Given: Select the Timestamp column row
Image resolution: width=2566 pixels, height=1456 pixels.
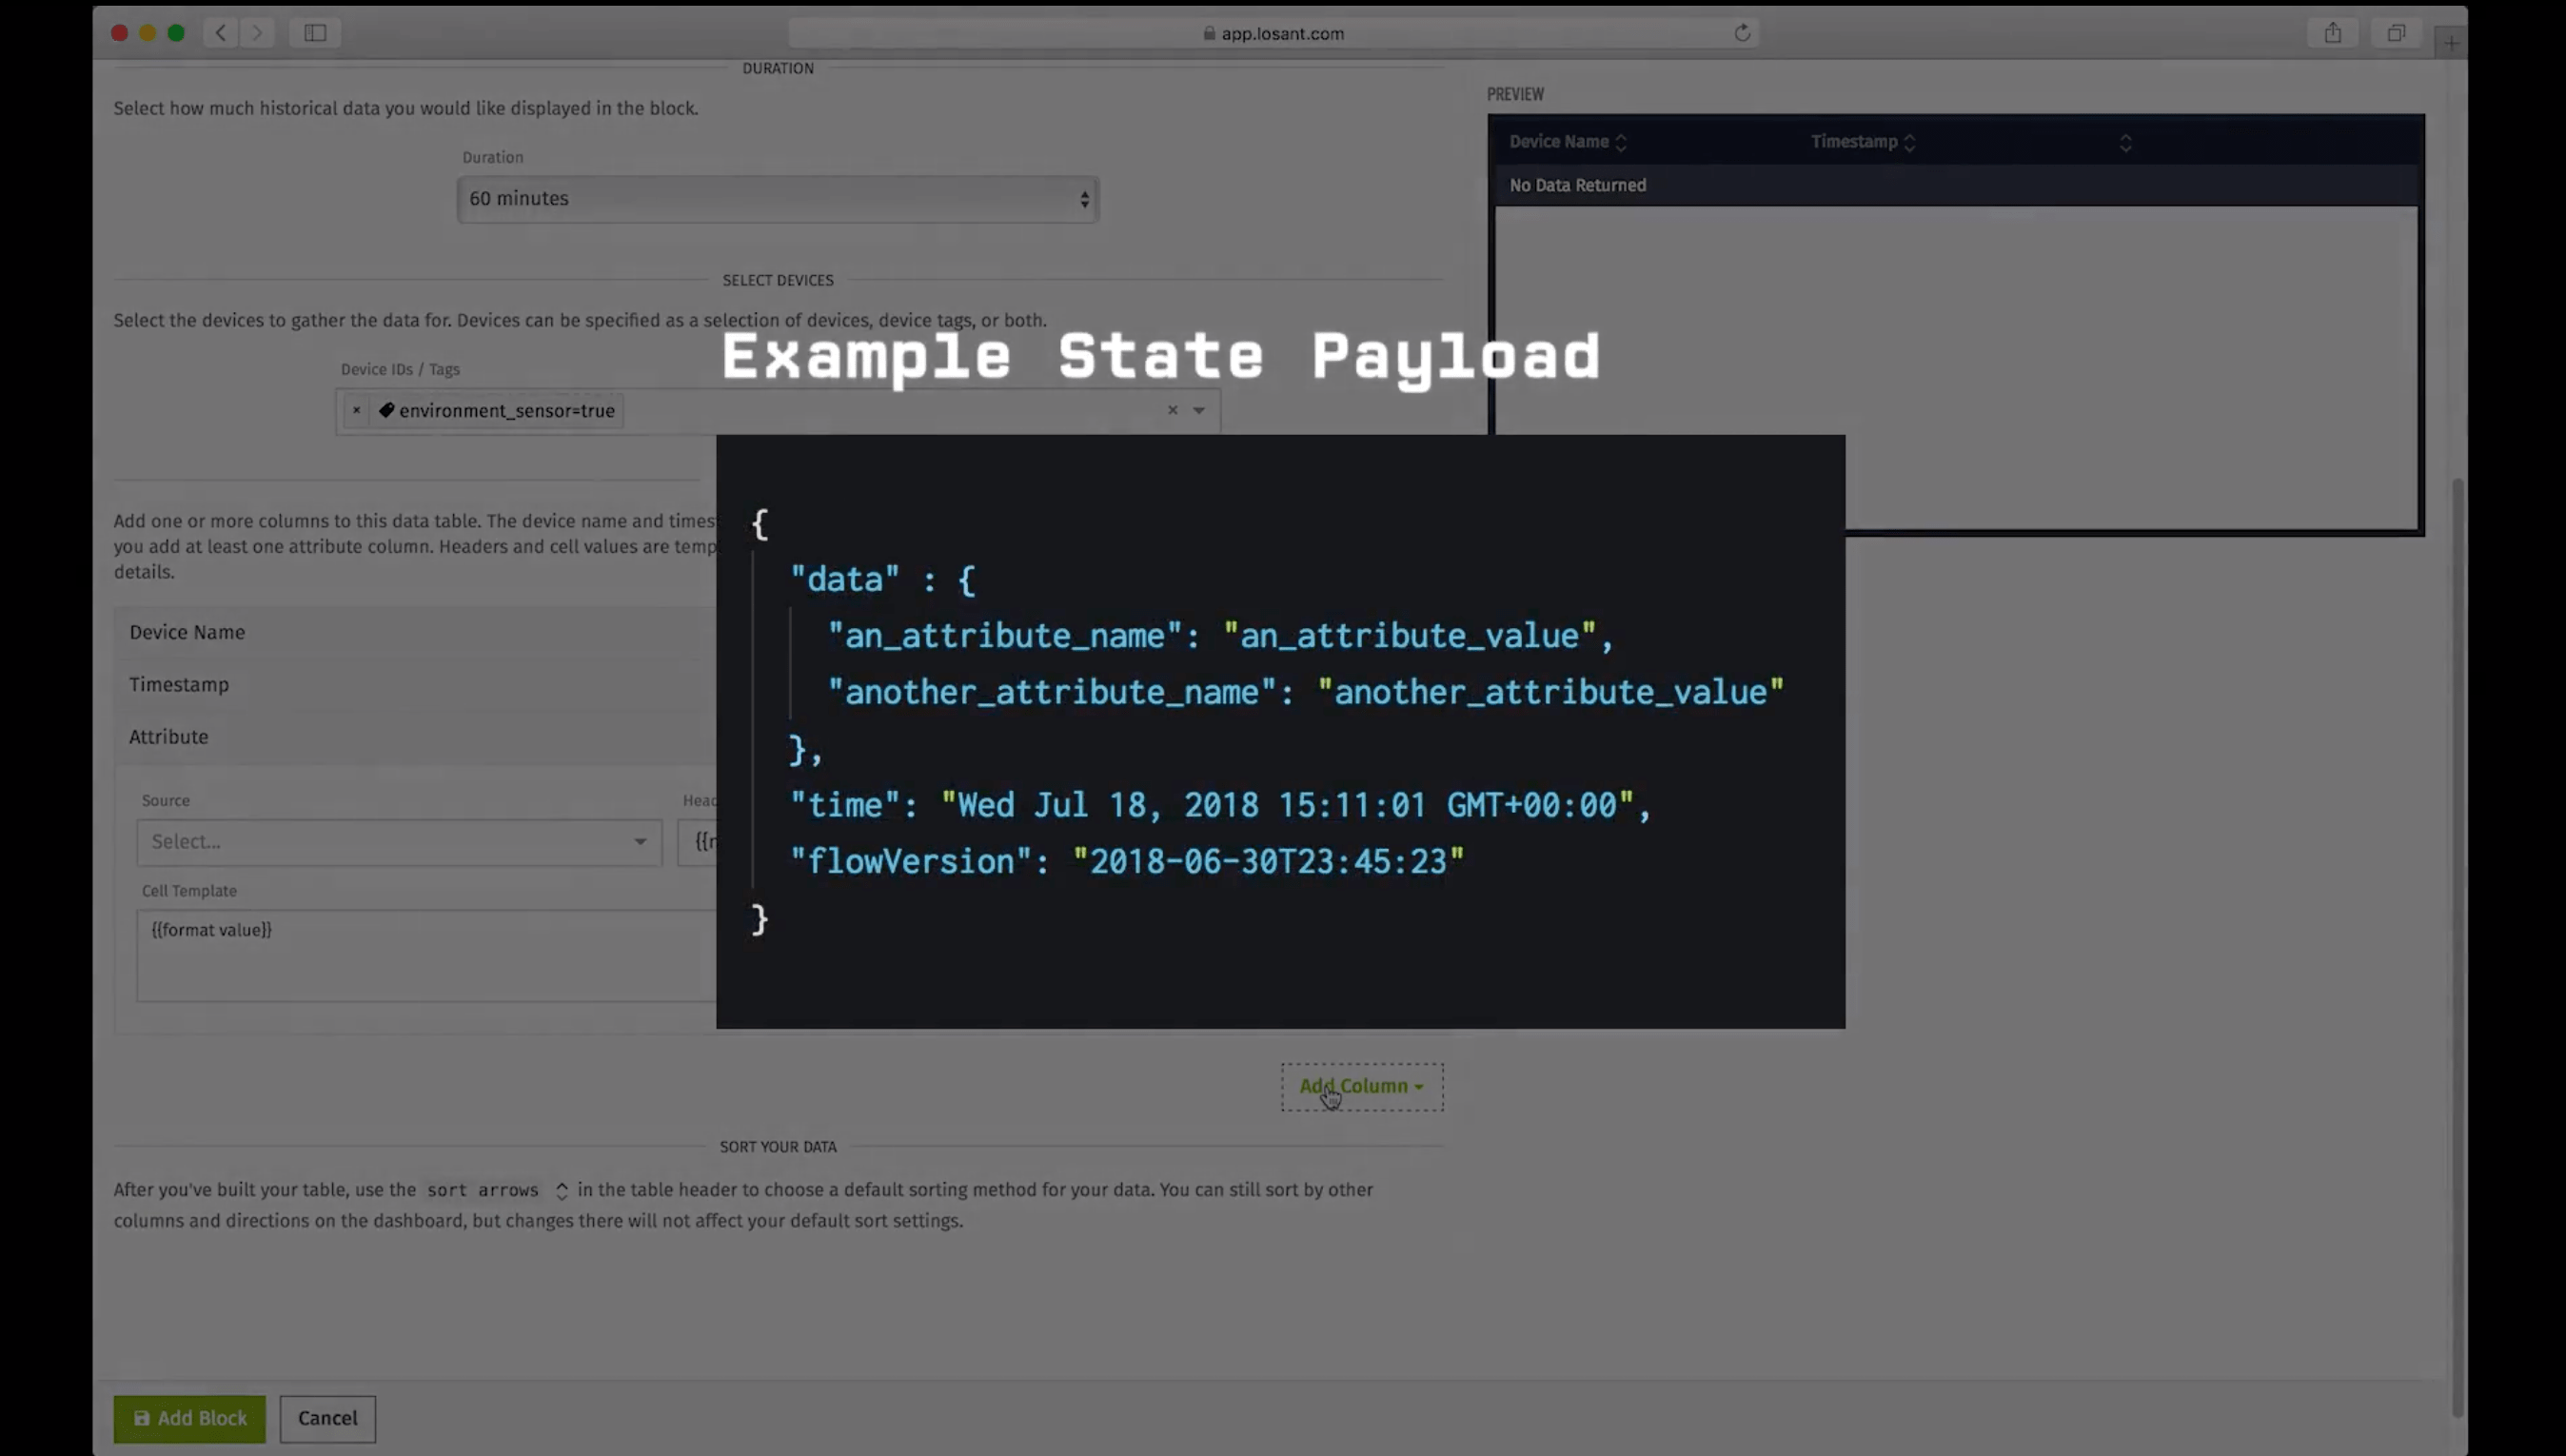Looking at the screenshot, I should click(x=415, y=684).
